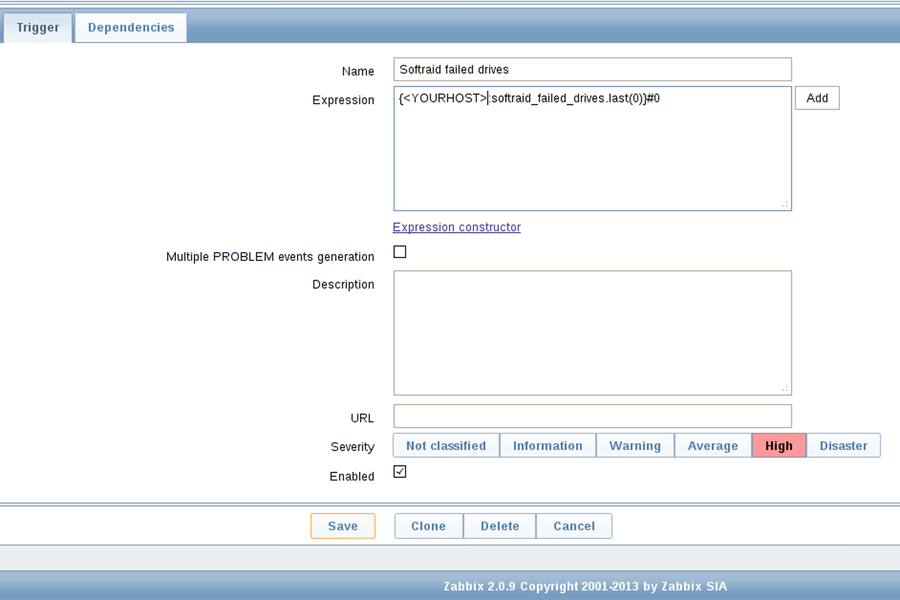The width and height of the screenshot is (900, 600).
Task: Click the Name input field
Action: point(592,70)
